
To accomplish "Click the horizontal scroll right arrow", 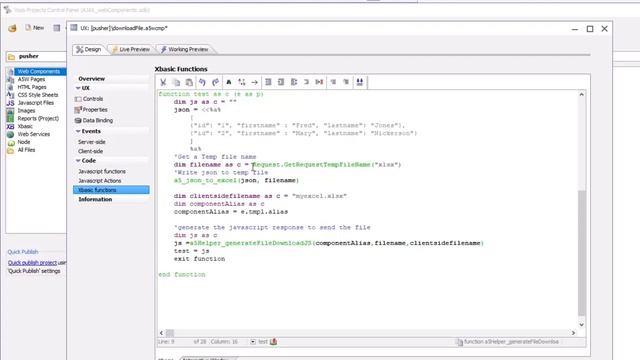I will tap(573, 333).
